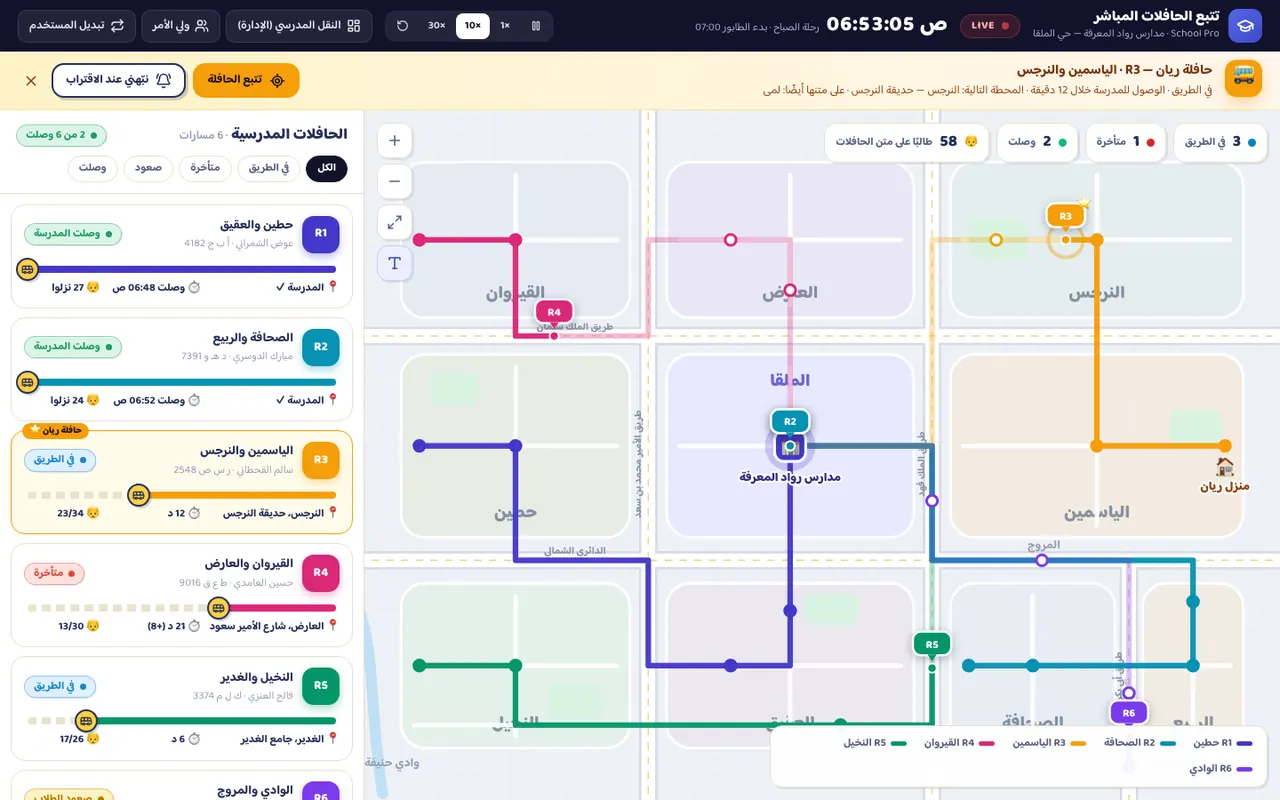Open fullscreen map view icon

click(395, 223)
